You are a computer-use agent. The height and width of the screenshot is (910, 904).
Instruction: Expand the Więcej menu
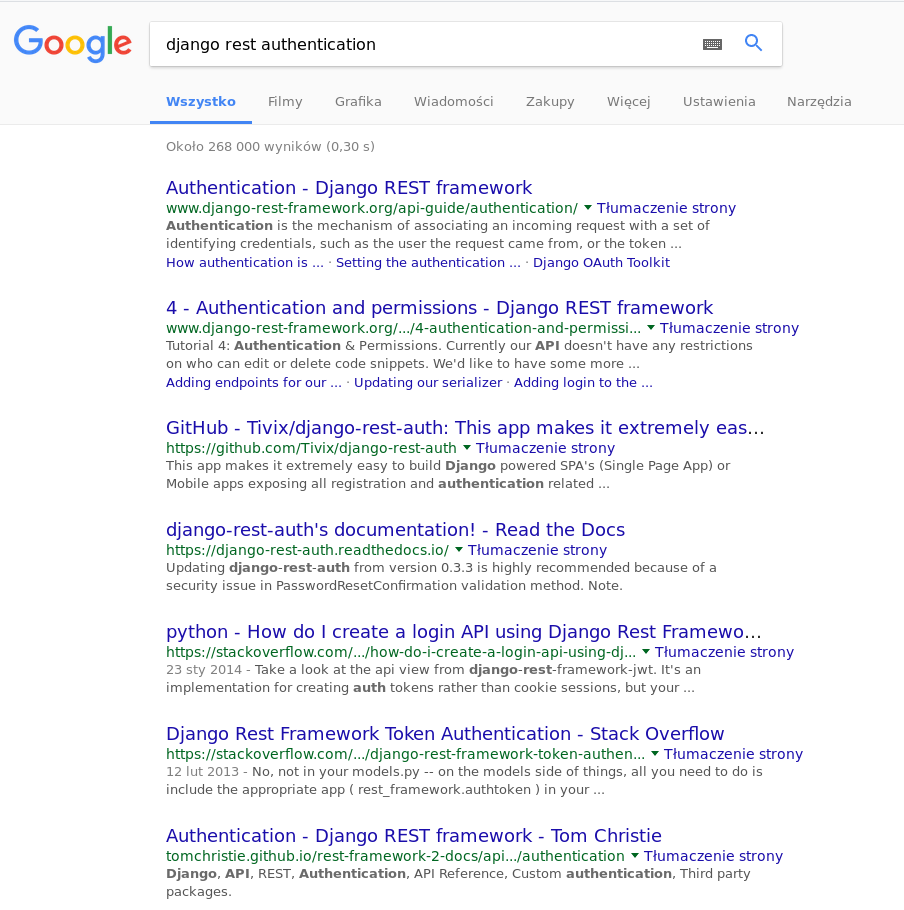coord(628,101)
